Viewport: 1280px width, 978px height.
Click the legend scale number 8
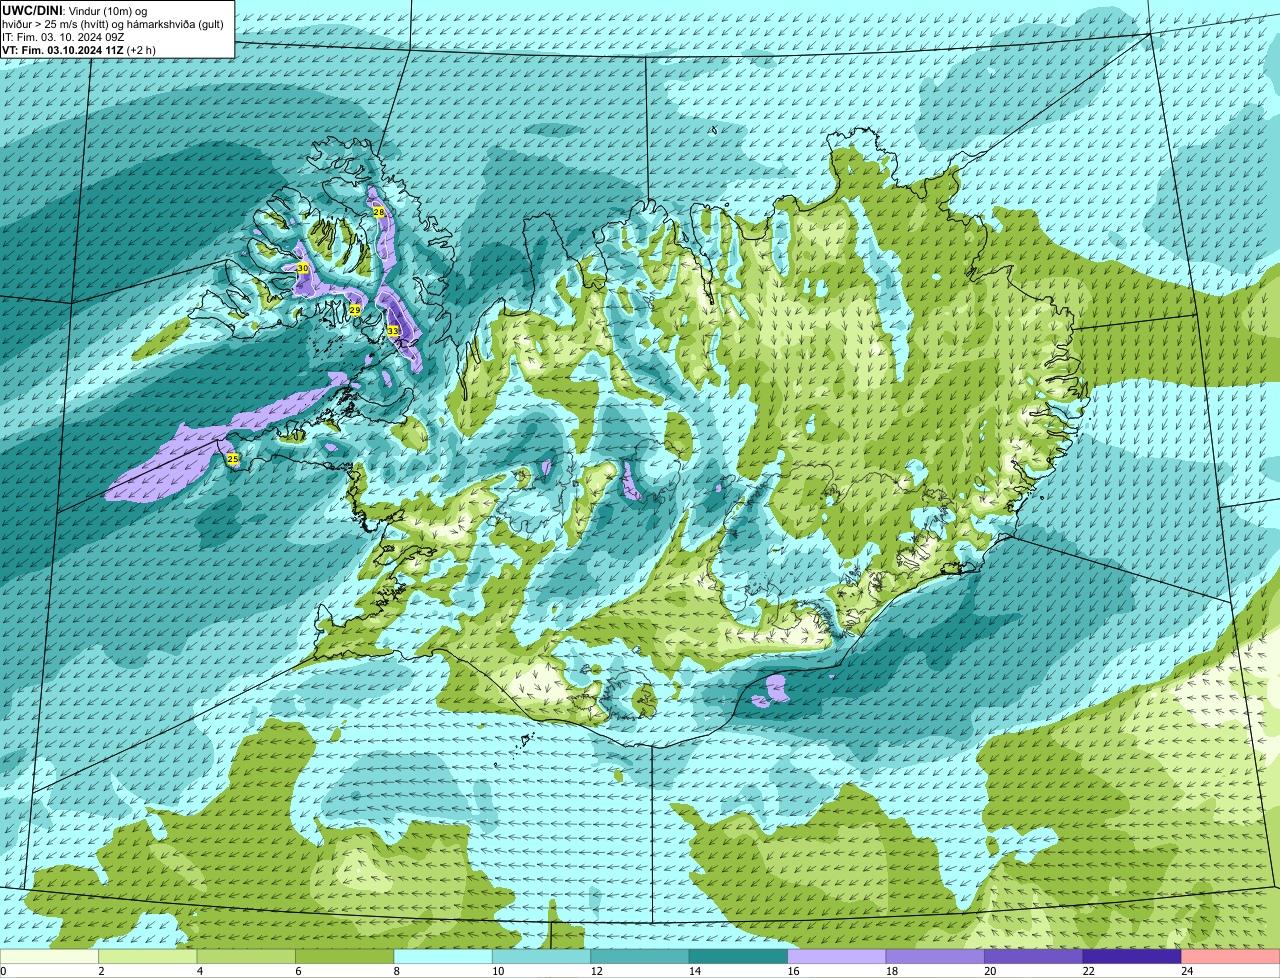coord(396,971)
